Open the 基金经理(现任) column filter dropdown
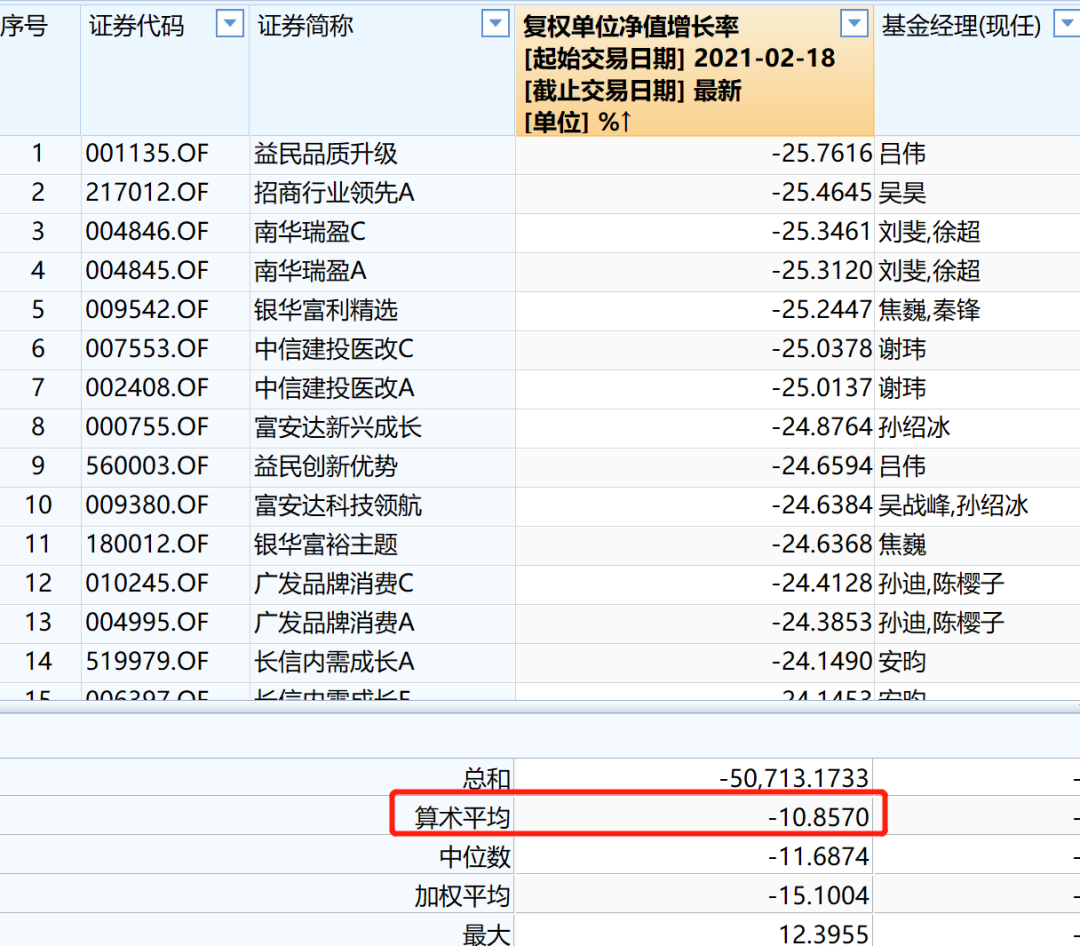Screen dimensions: 1080x946 pos(1068,24)
